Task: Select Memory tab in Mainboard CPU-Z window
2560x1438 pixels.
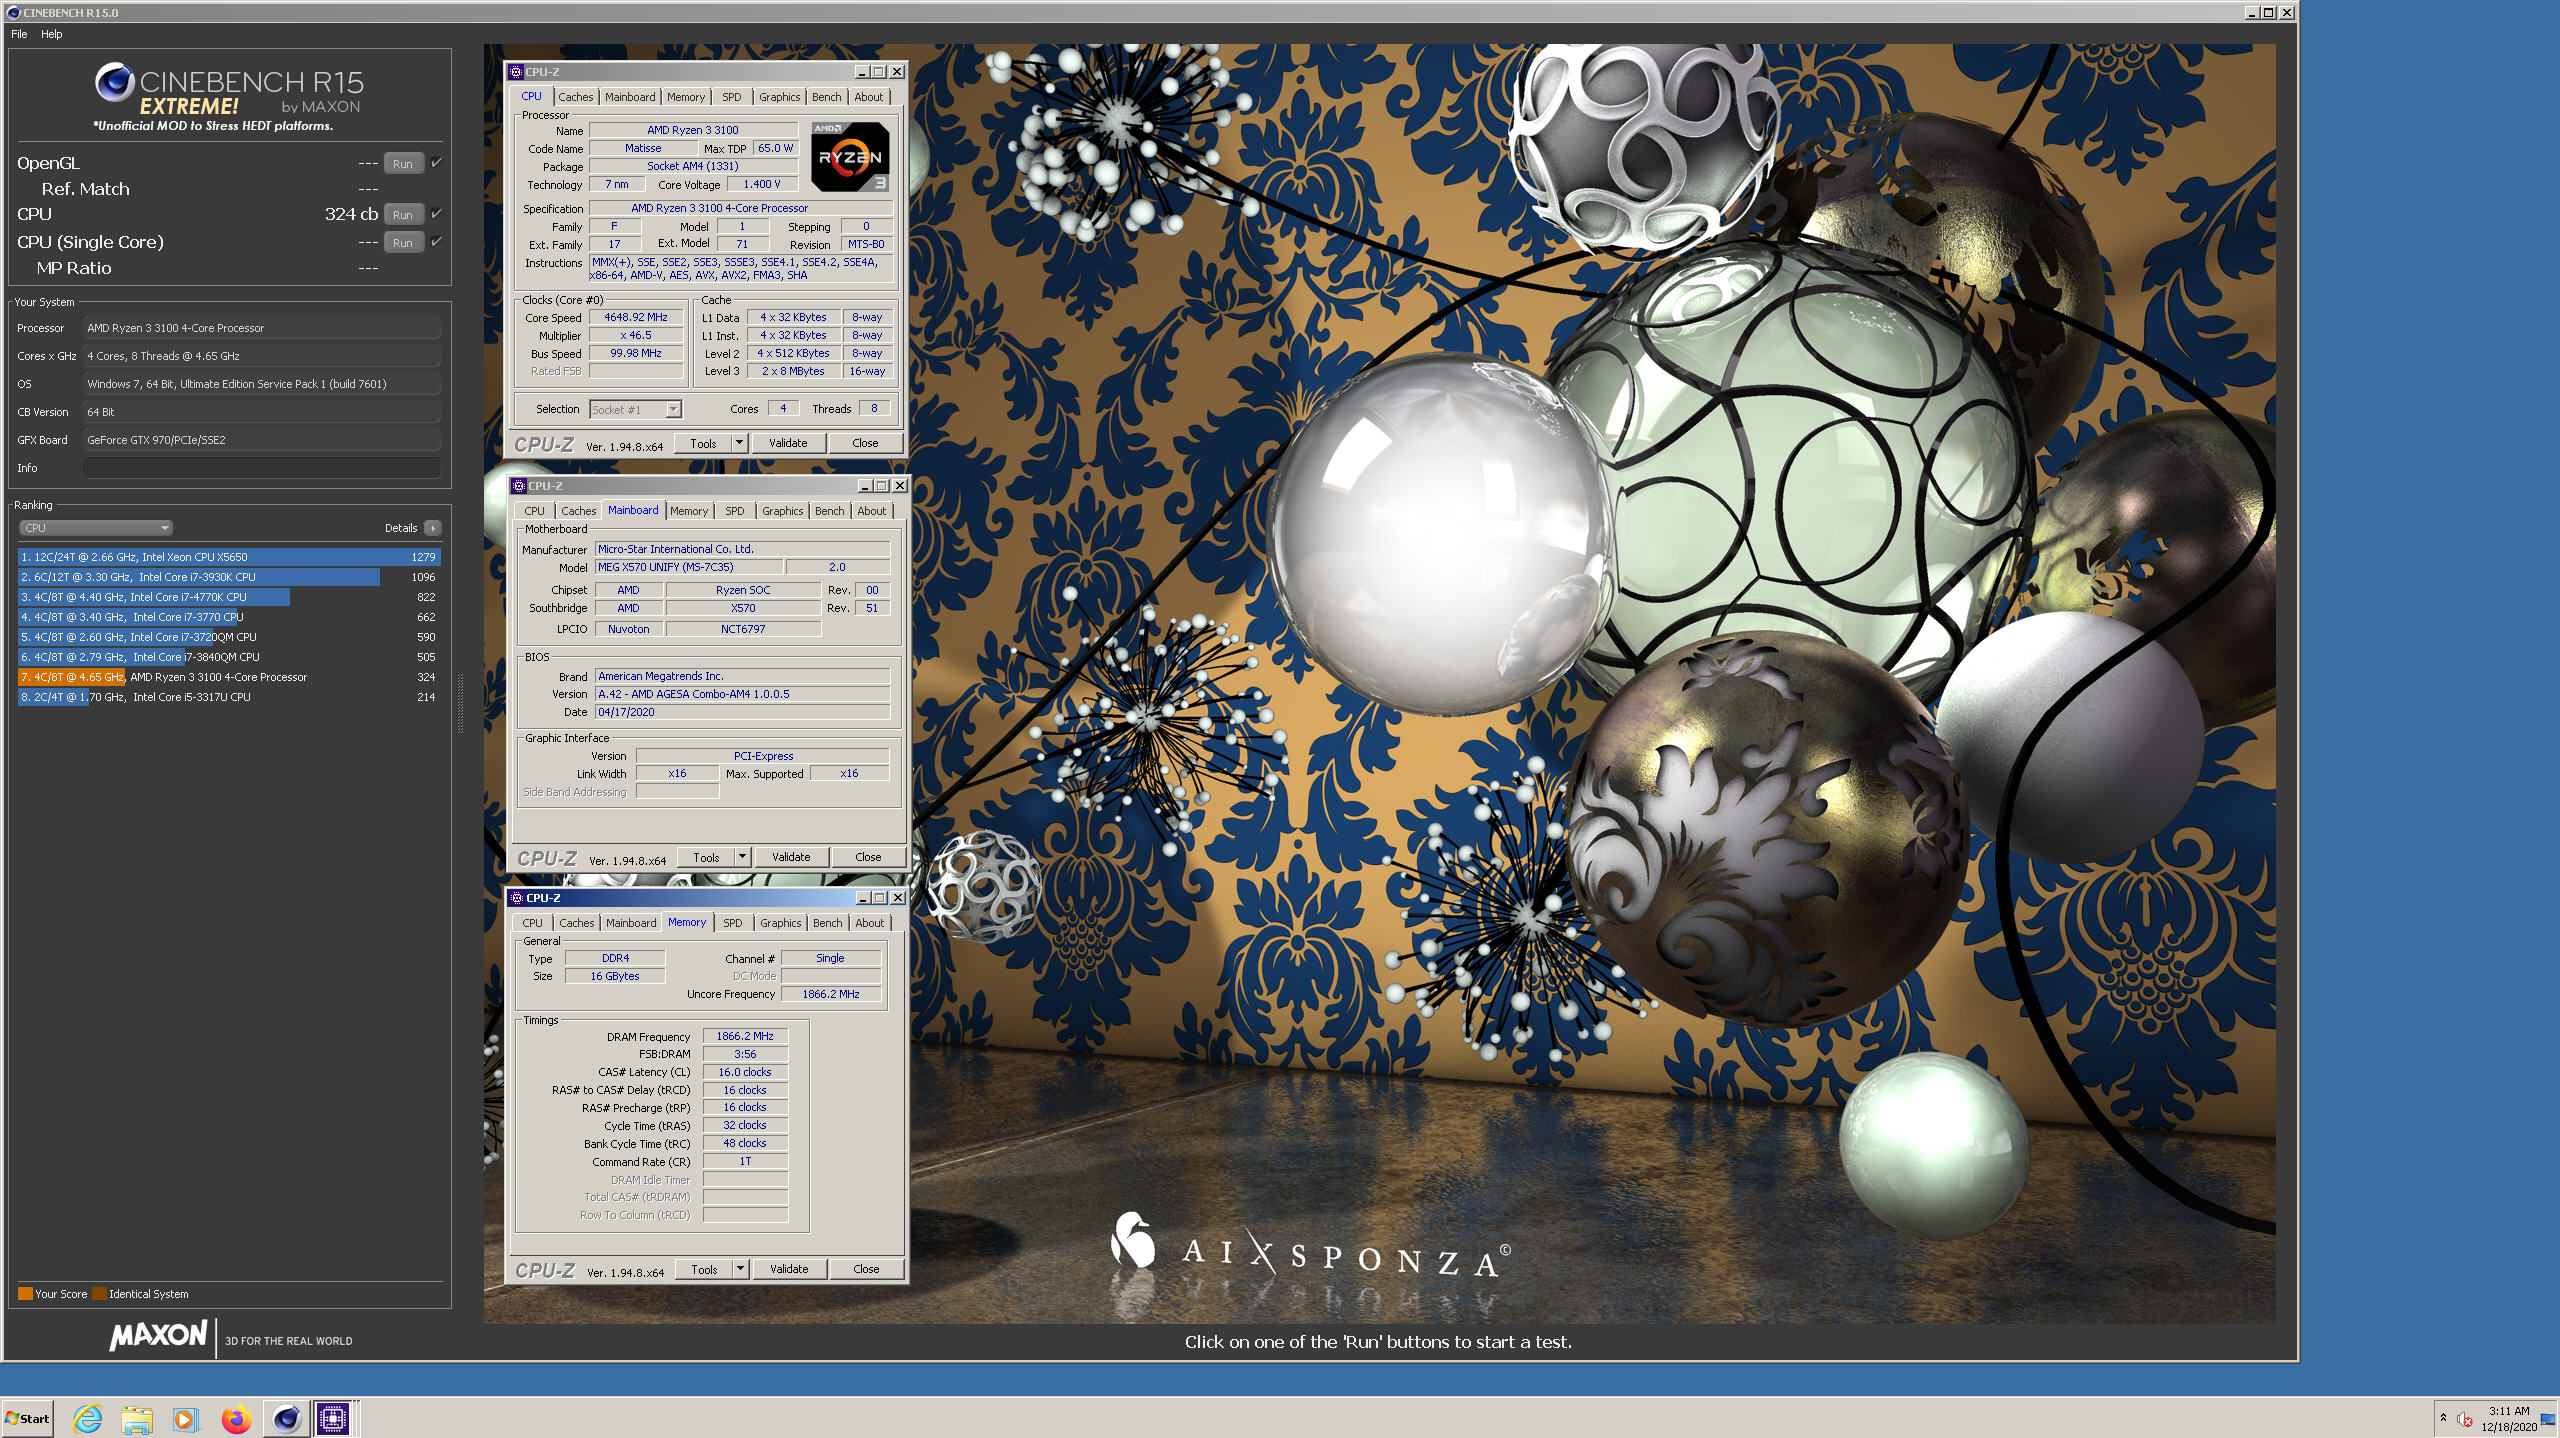Action: click(689, 511)
